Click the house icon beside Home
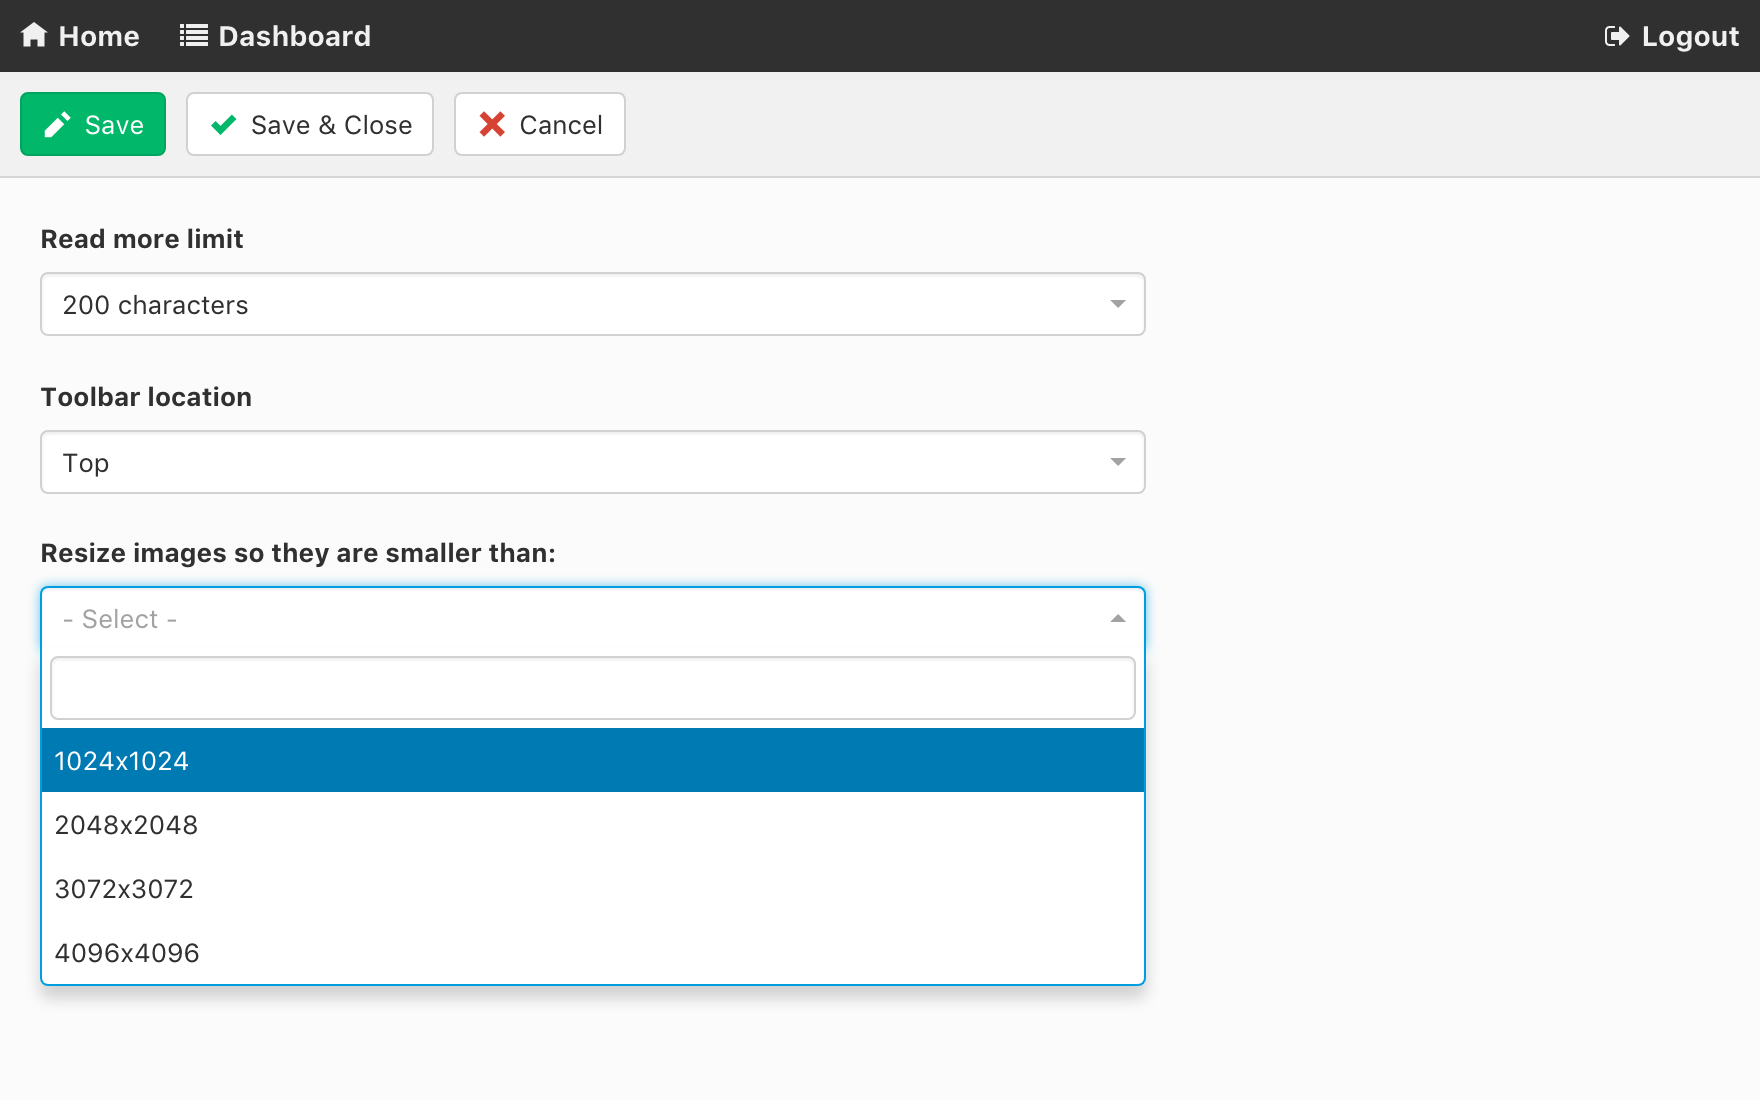The image size is (1760, 1100). (x=34, y=35)
